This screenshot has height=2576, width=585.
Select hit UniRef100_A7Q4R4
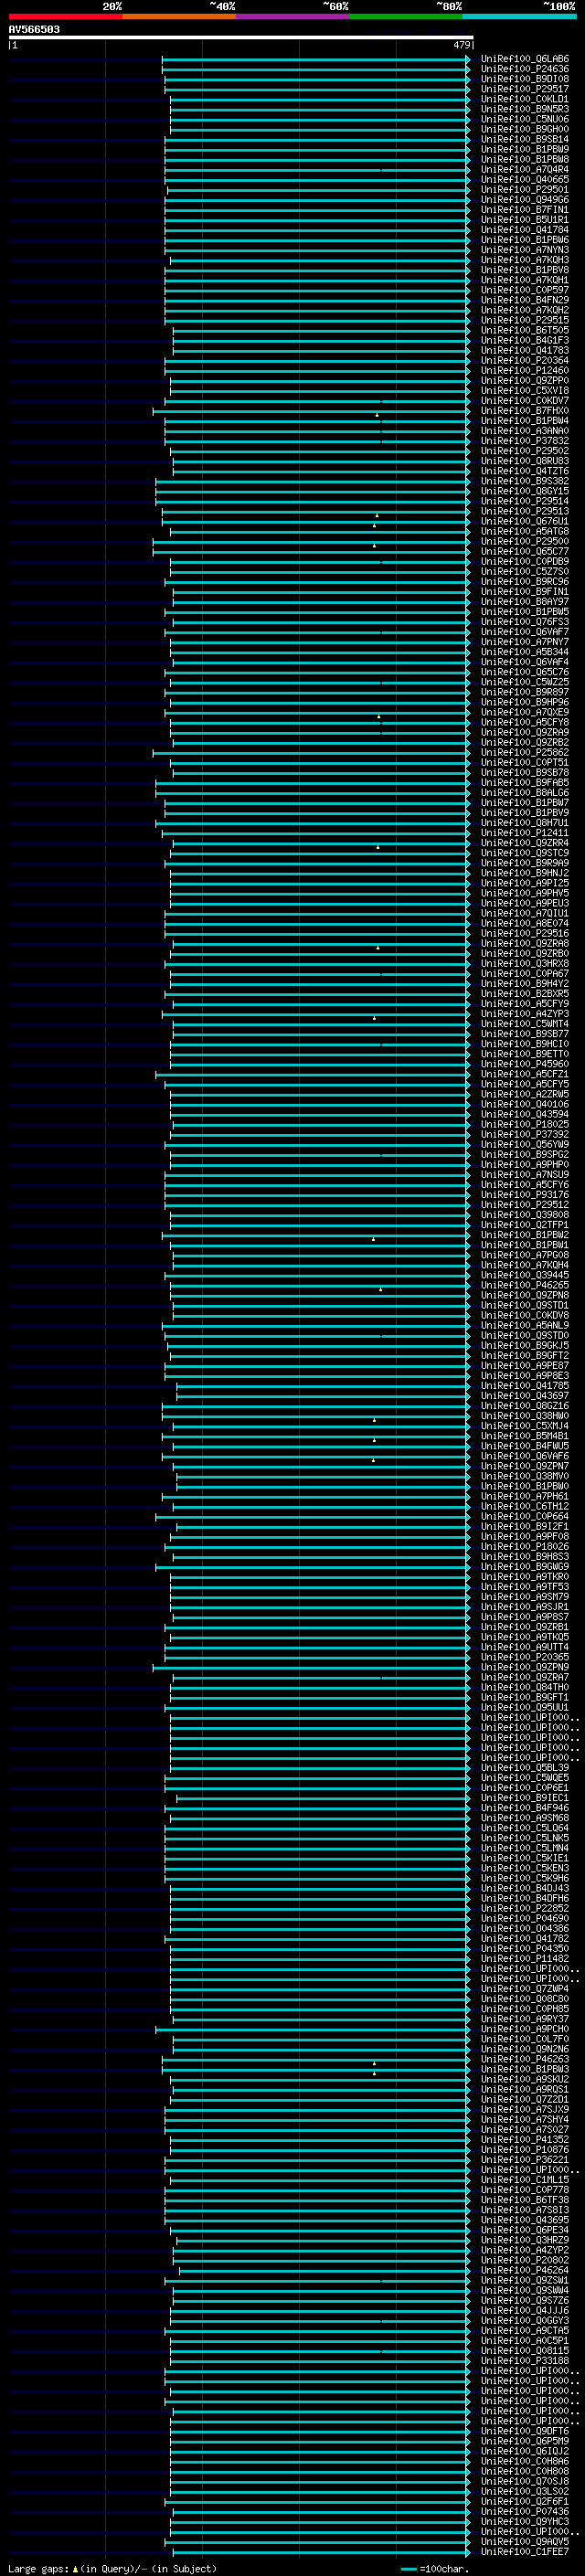tap(525, 170)
